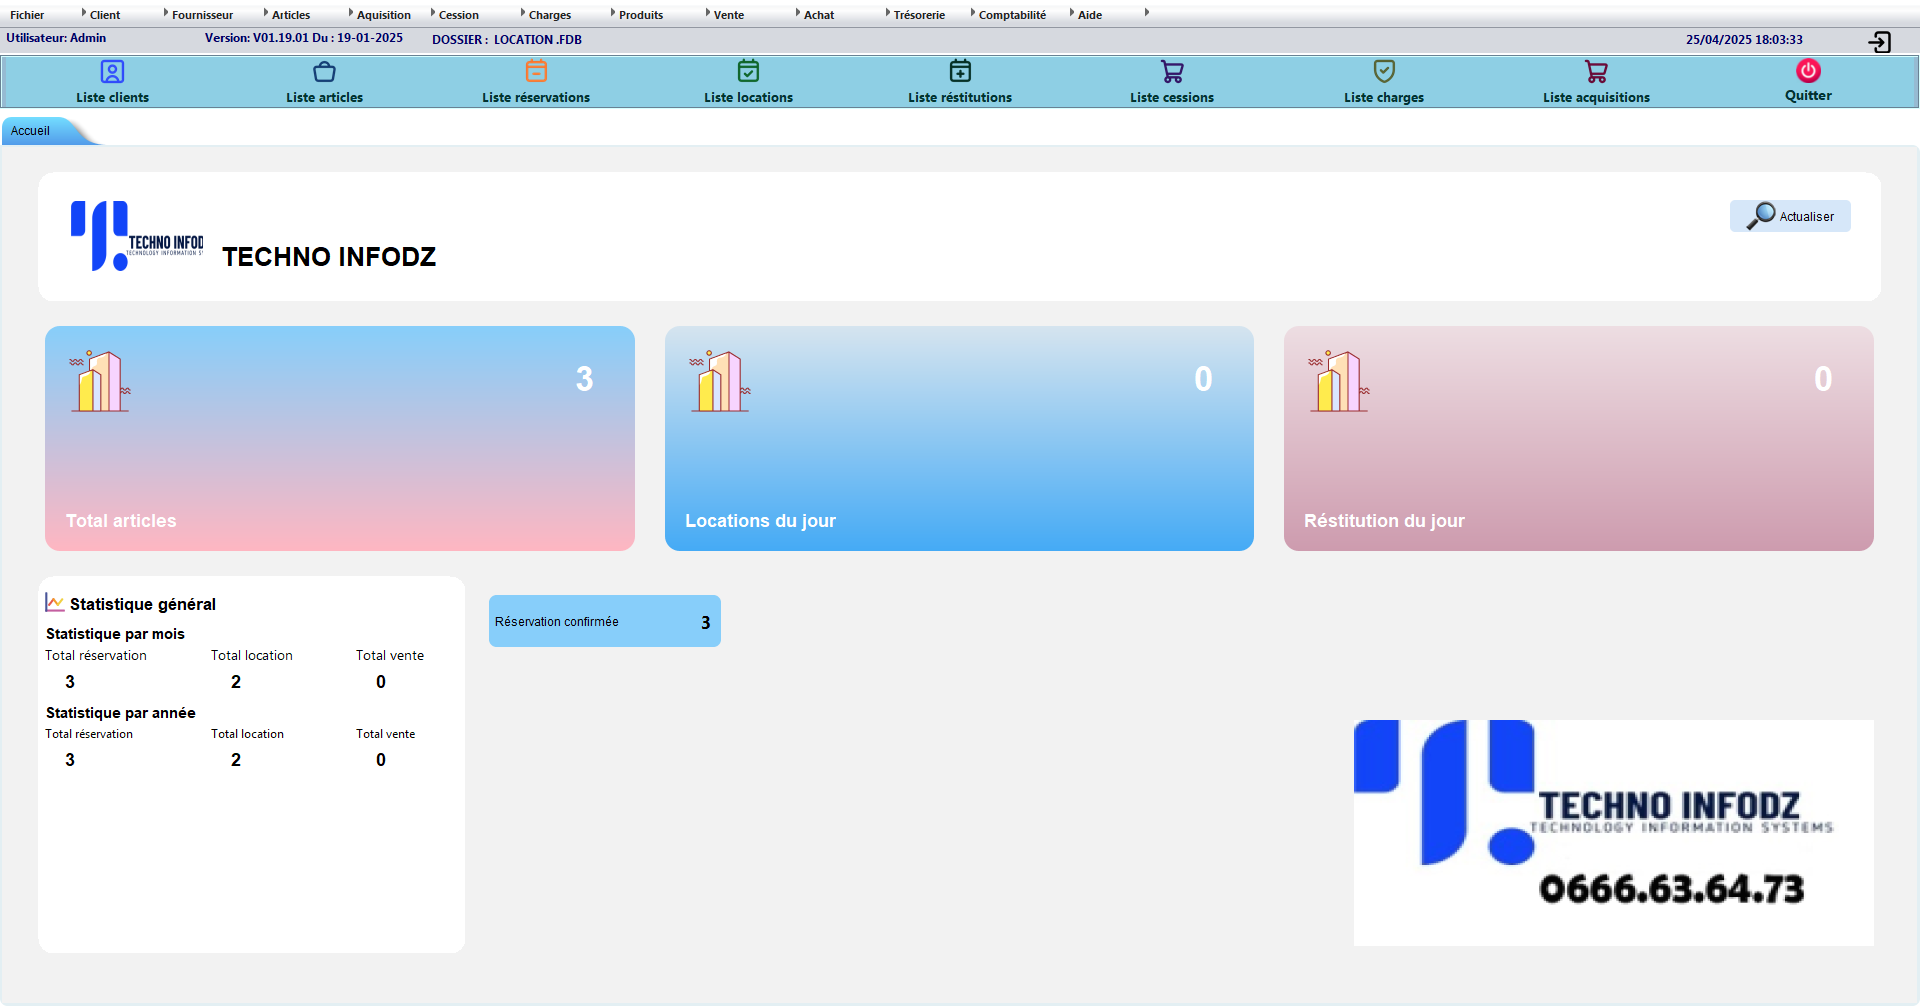Click building icon on Locations du jour card
The width and height of the screenshot is (1920, 1006).
[x=720, y=381]
